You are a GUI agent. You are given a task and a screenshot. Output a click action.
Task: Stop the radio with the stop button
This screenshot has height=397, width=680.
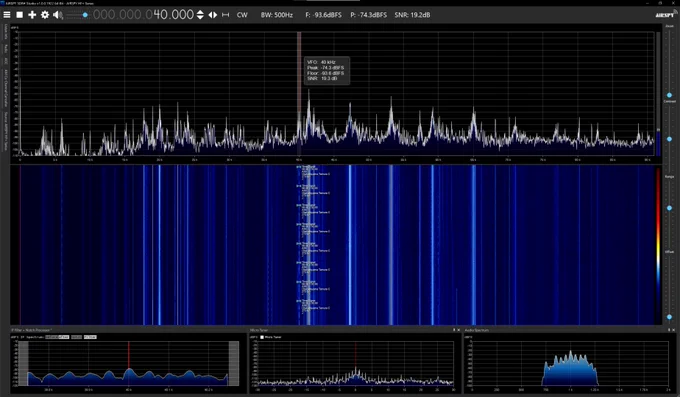pos(20,15)
